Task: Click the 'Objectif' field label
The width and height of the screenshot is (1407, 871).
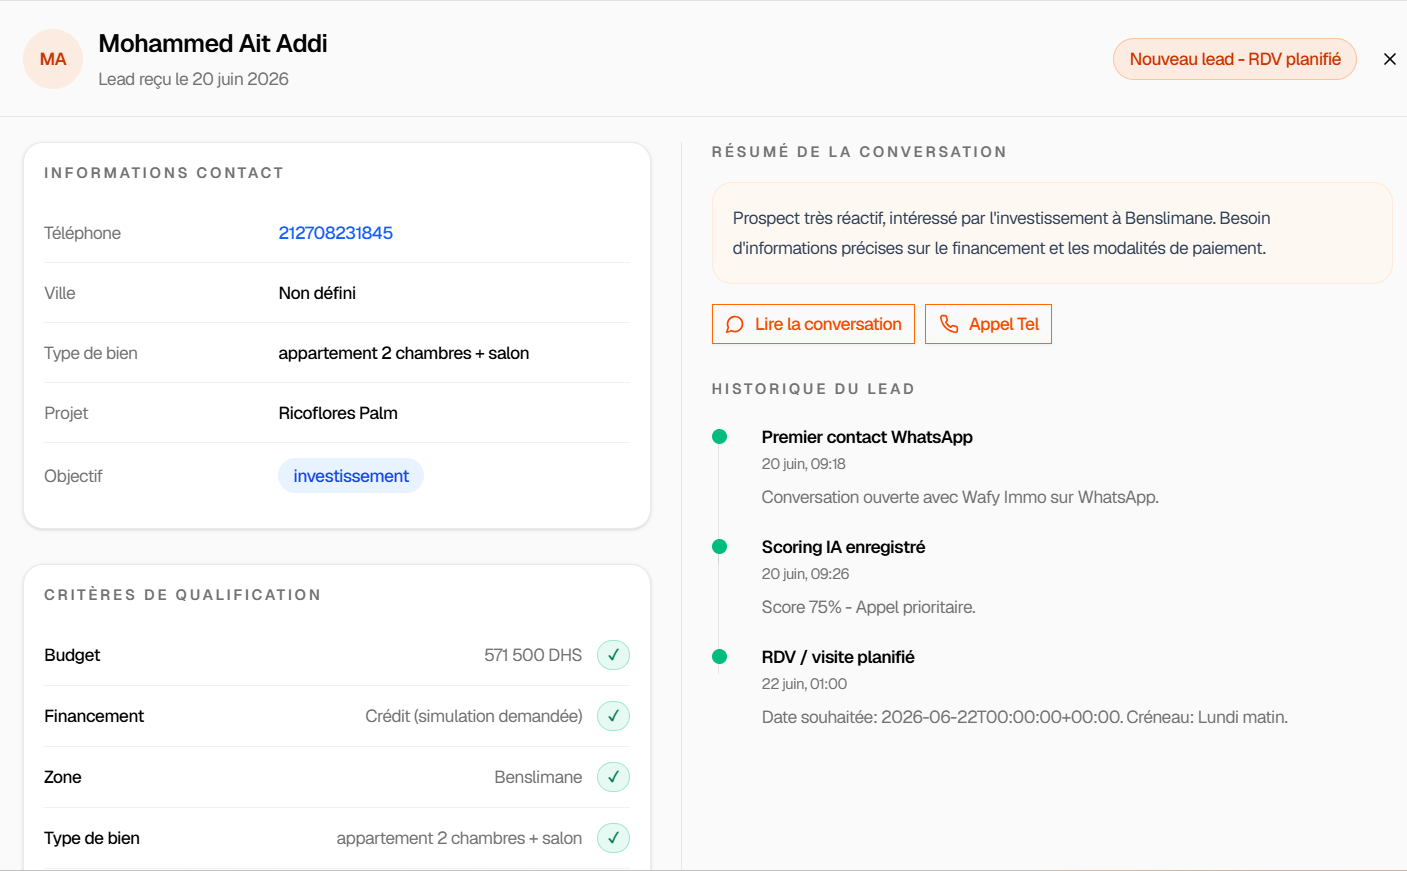Action: point(73,476)
